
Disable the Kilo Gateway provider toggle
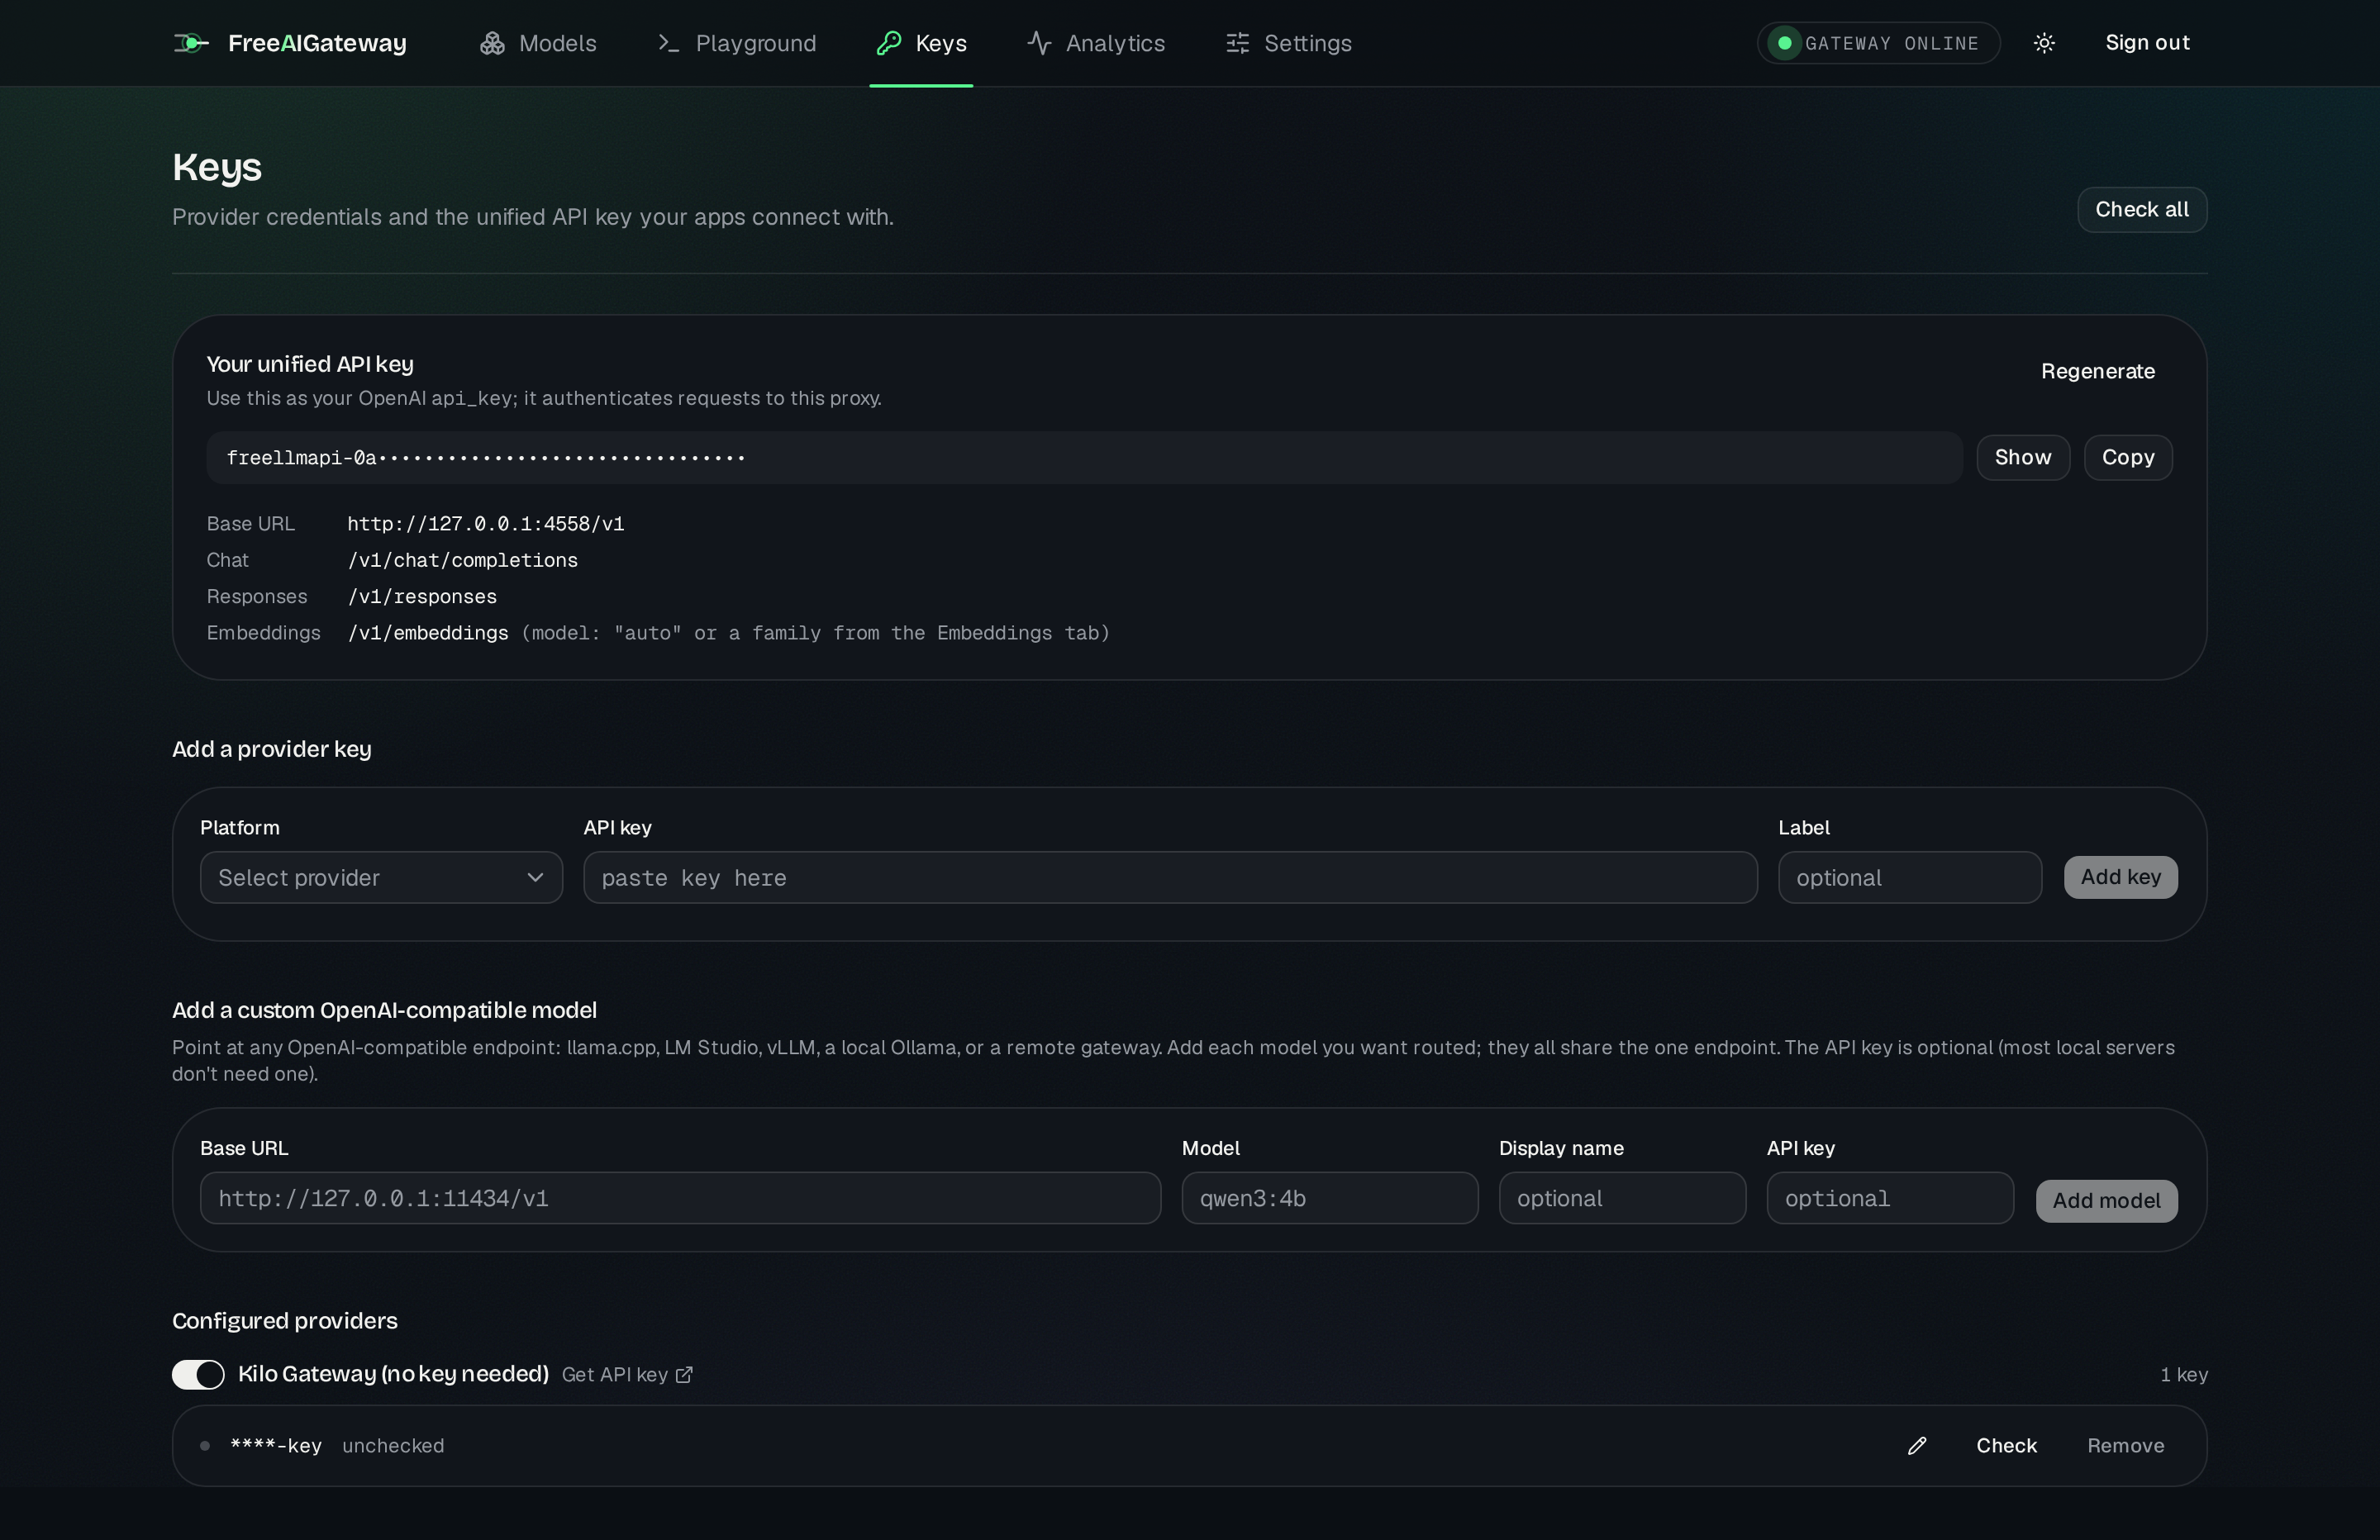tap(198, 1374)
